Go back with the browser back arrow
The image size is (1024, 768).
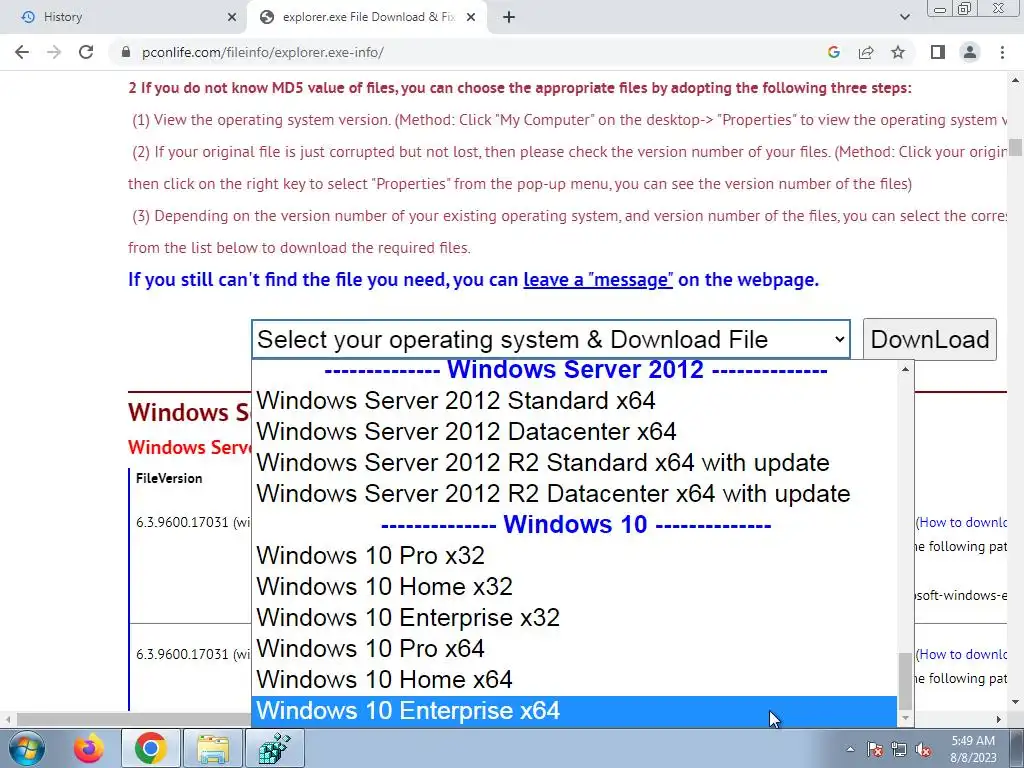(x=22, y=52)
